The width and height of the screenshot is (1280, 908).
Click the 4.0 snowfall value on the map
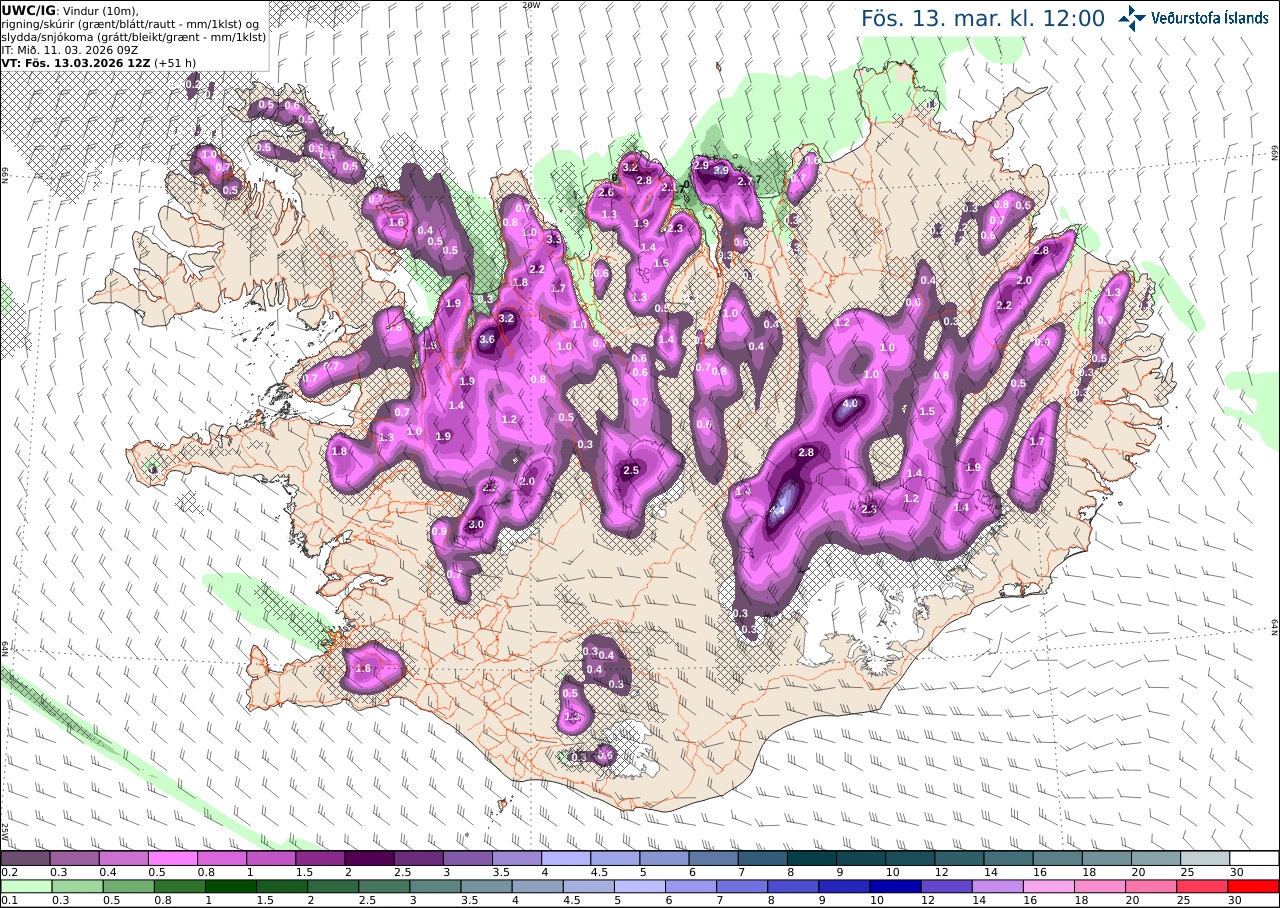point(851,404)
